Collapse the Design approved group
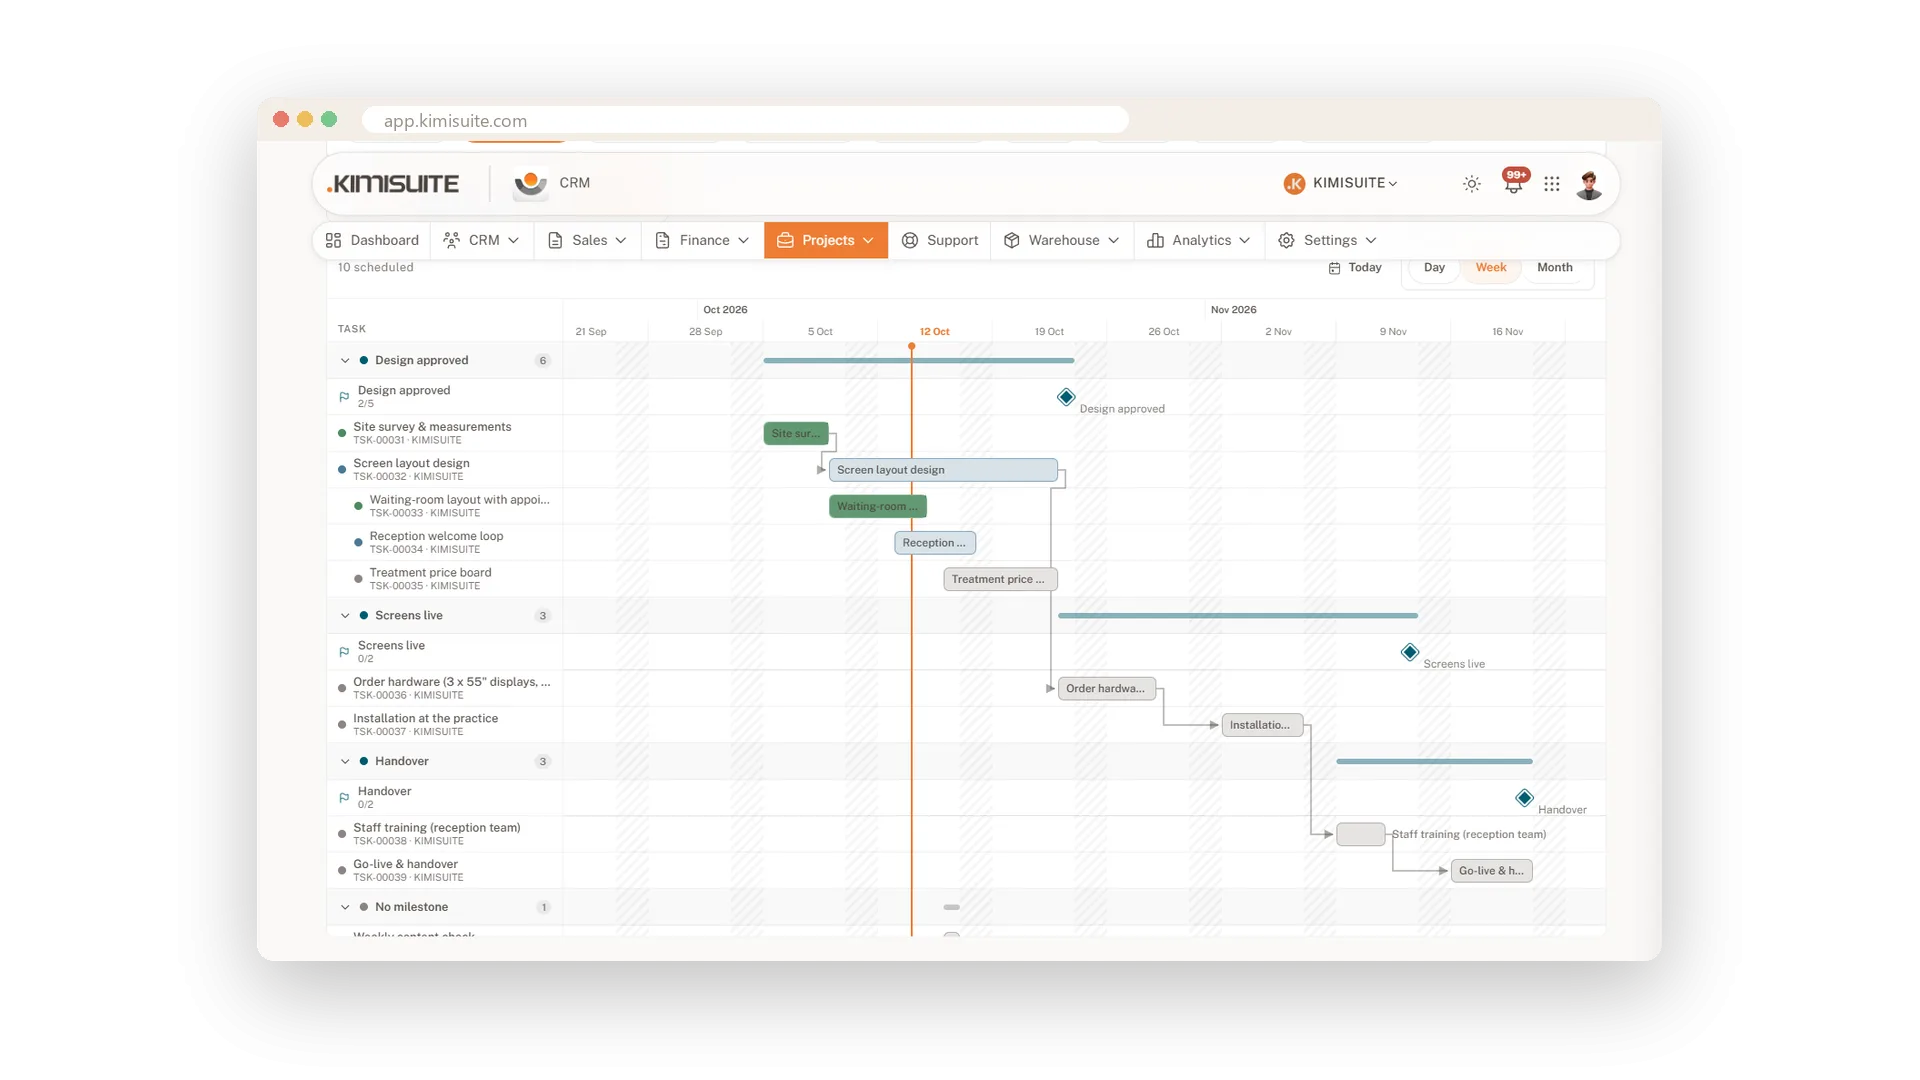The width and height of the screenshot is (1920, 1080). 345,361
